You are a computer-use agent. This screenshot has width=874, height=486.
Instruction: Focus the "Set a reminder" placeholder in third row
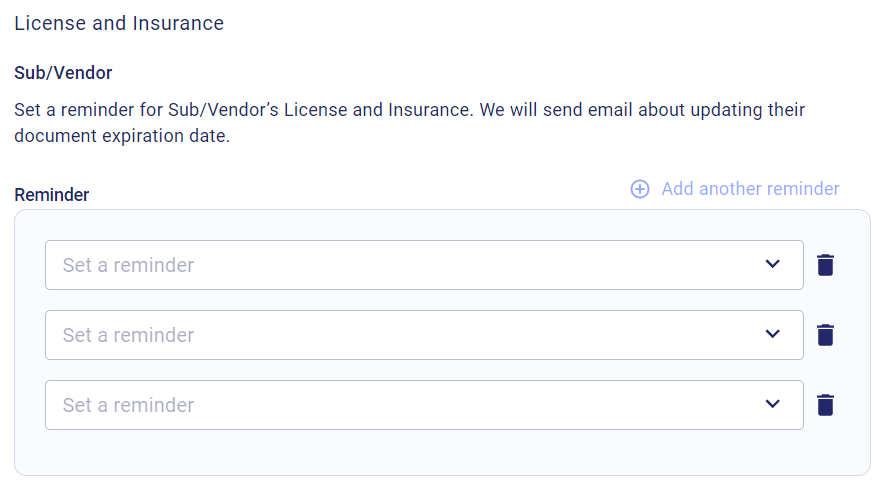(128, 405)
